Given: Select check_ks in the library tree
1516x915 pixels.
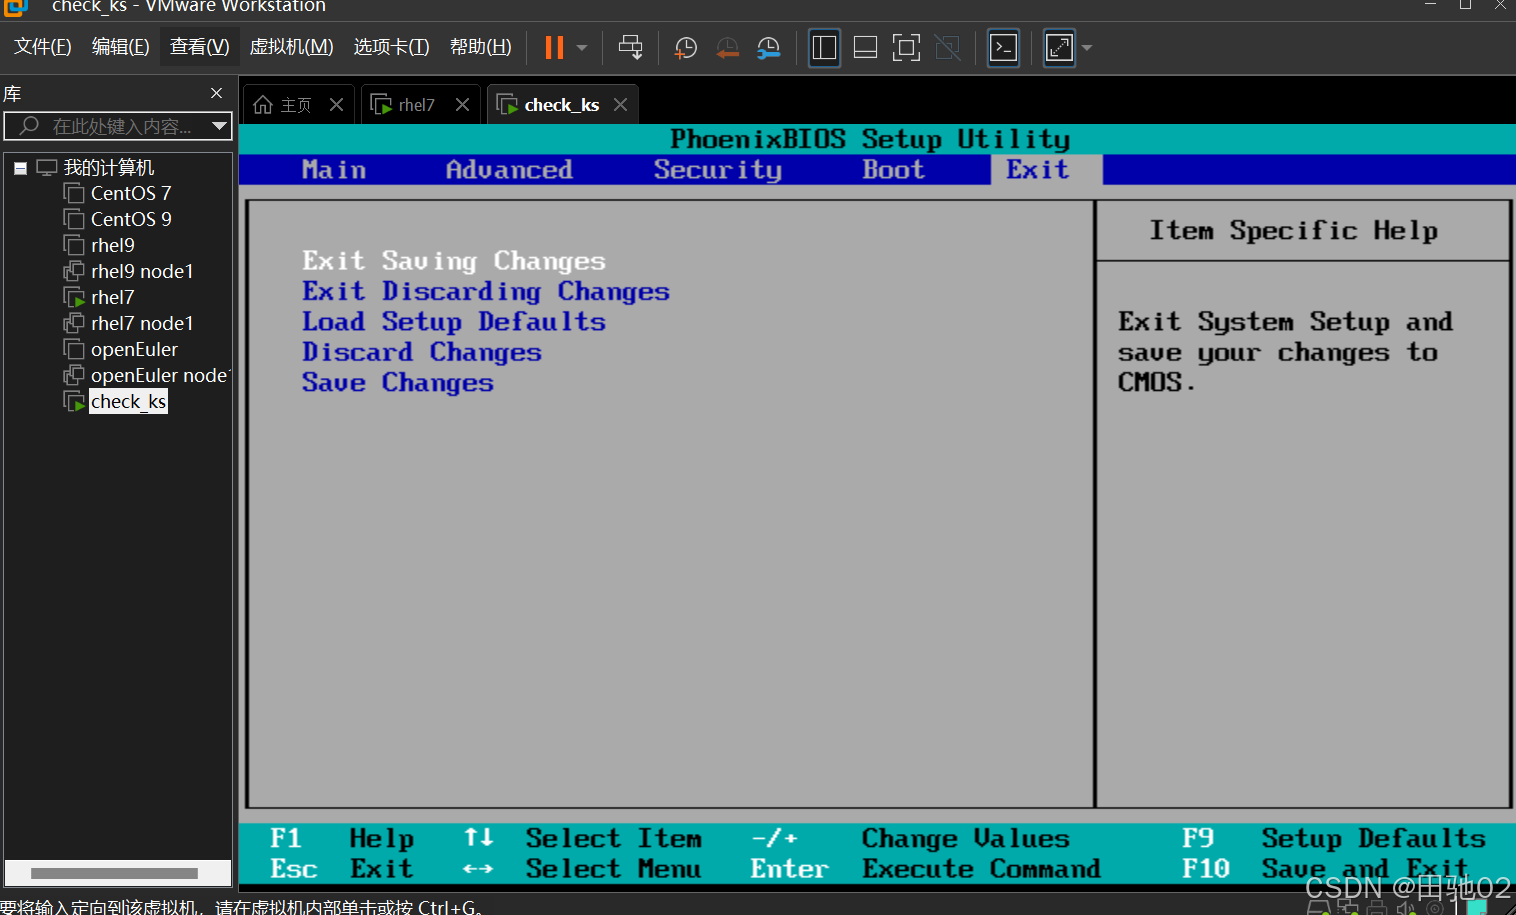Looking at the screenshot, I should coord(128,401).
